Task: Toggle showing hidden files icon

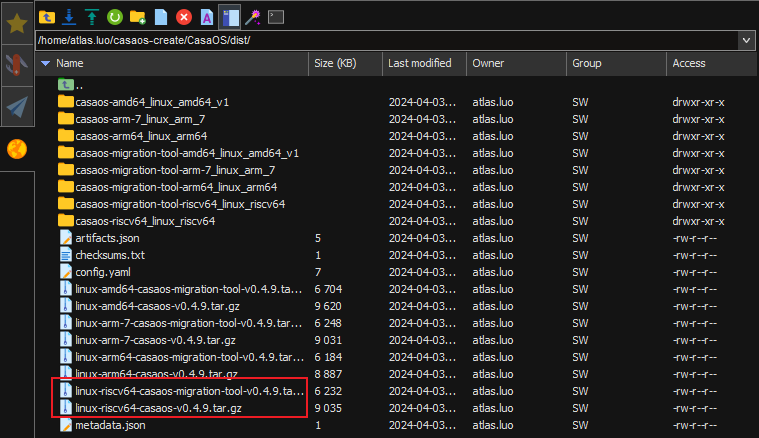Action: coord(207,17)
